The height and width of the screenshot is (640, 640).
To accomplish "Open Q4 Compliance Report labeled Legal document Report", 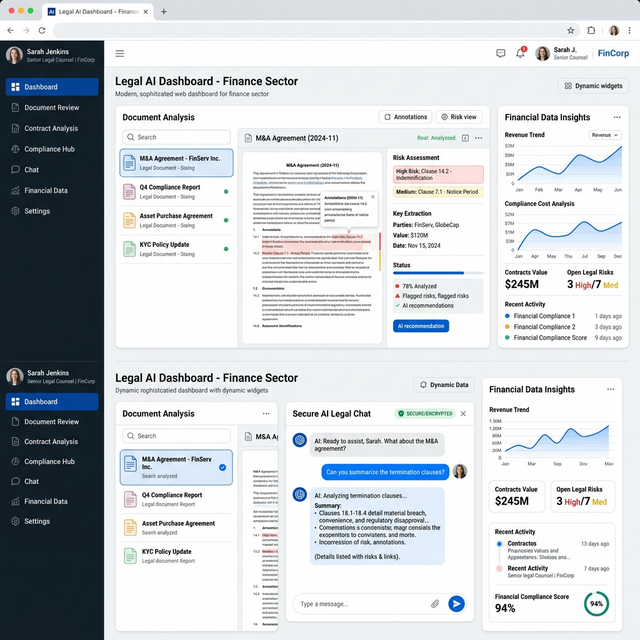I will pos(176,499).
